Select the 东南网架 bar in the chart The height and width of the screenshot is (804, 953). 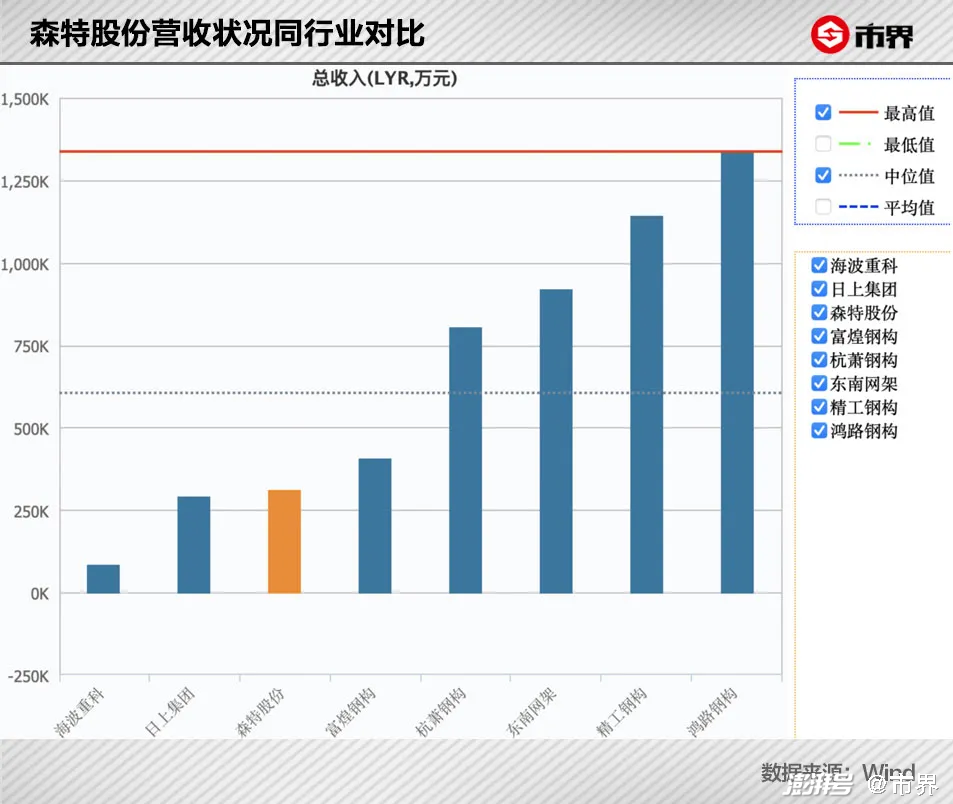tap(556, 441)
